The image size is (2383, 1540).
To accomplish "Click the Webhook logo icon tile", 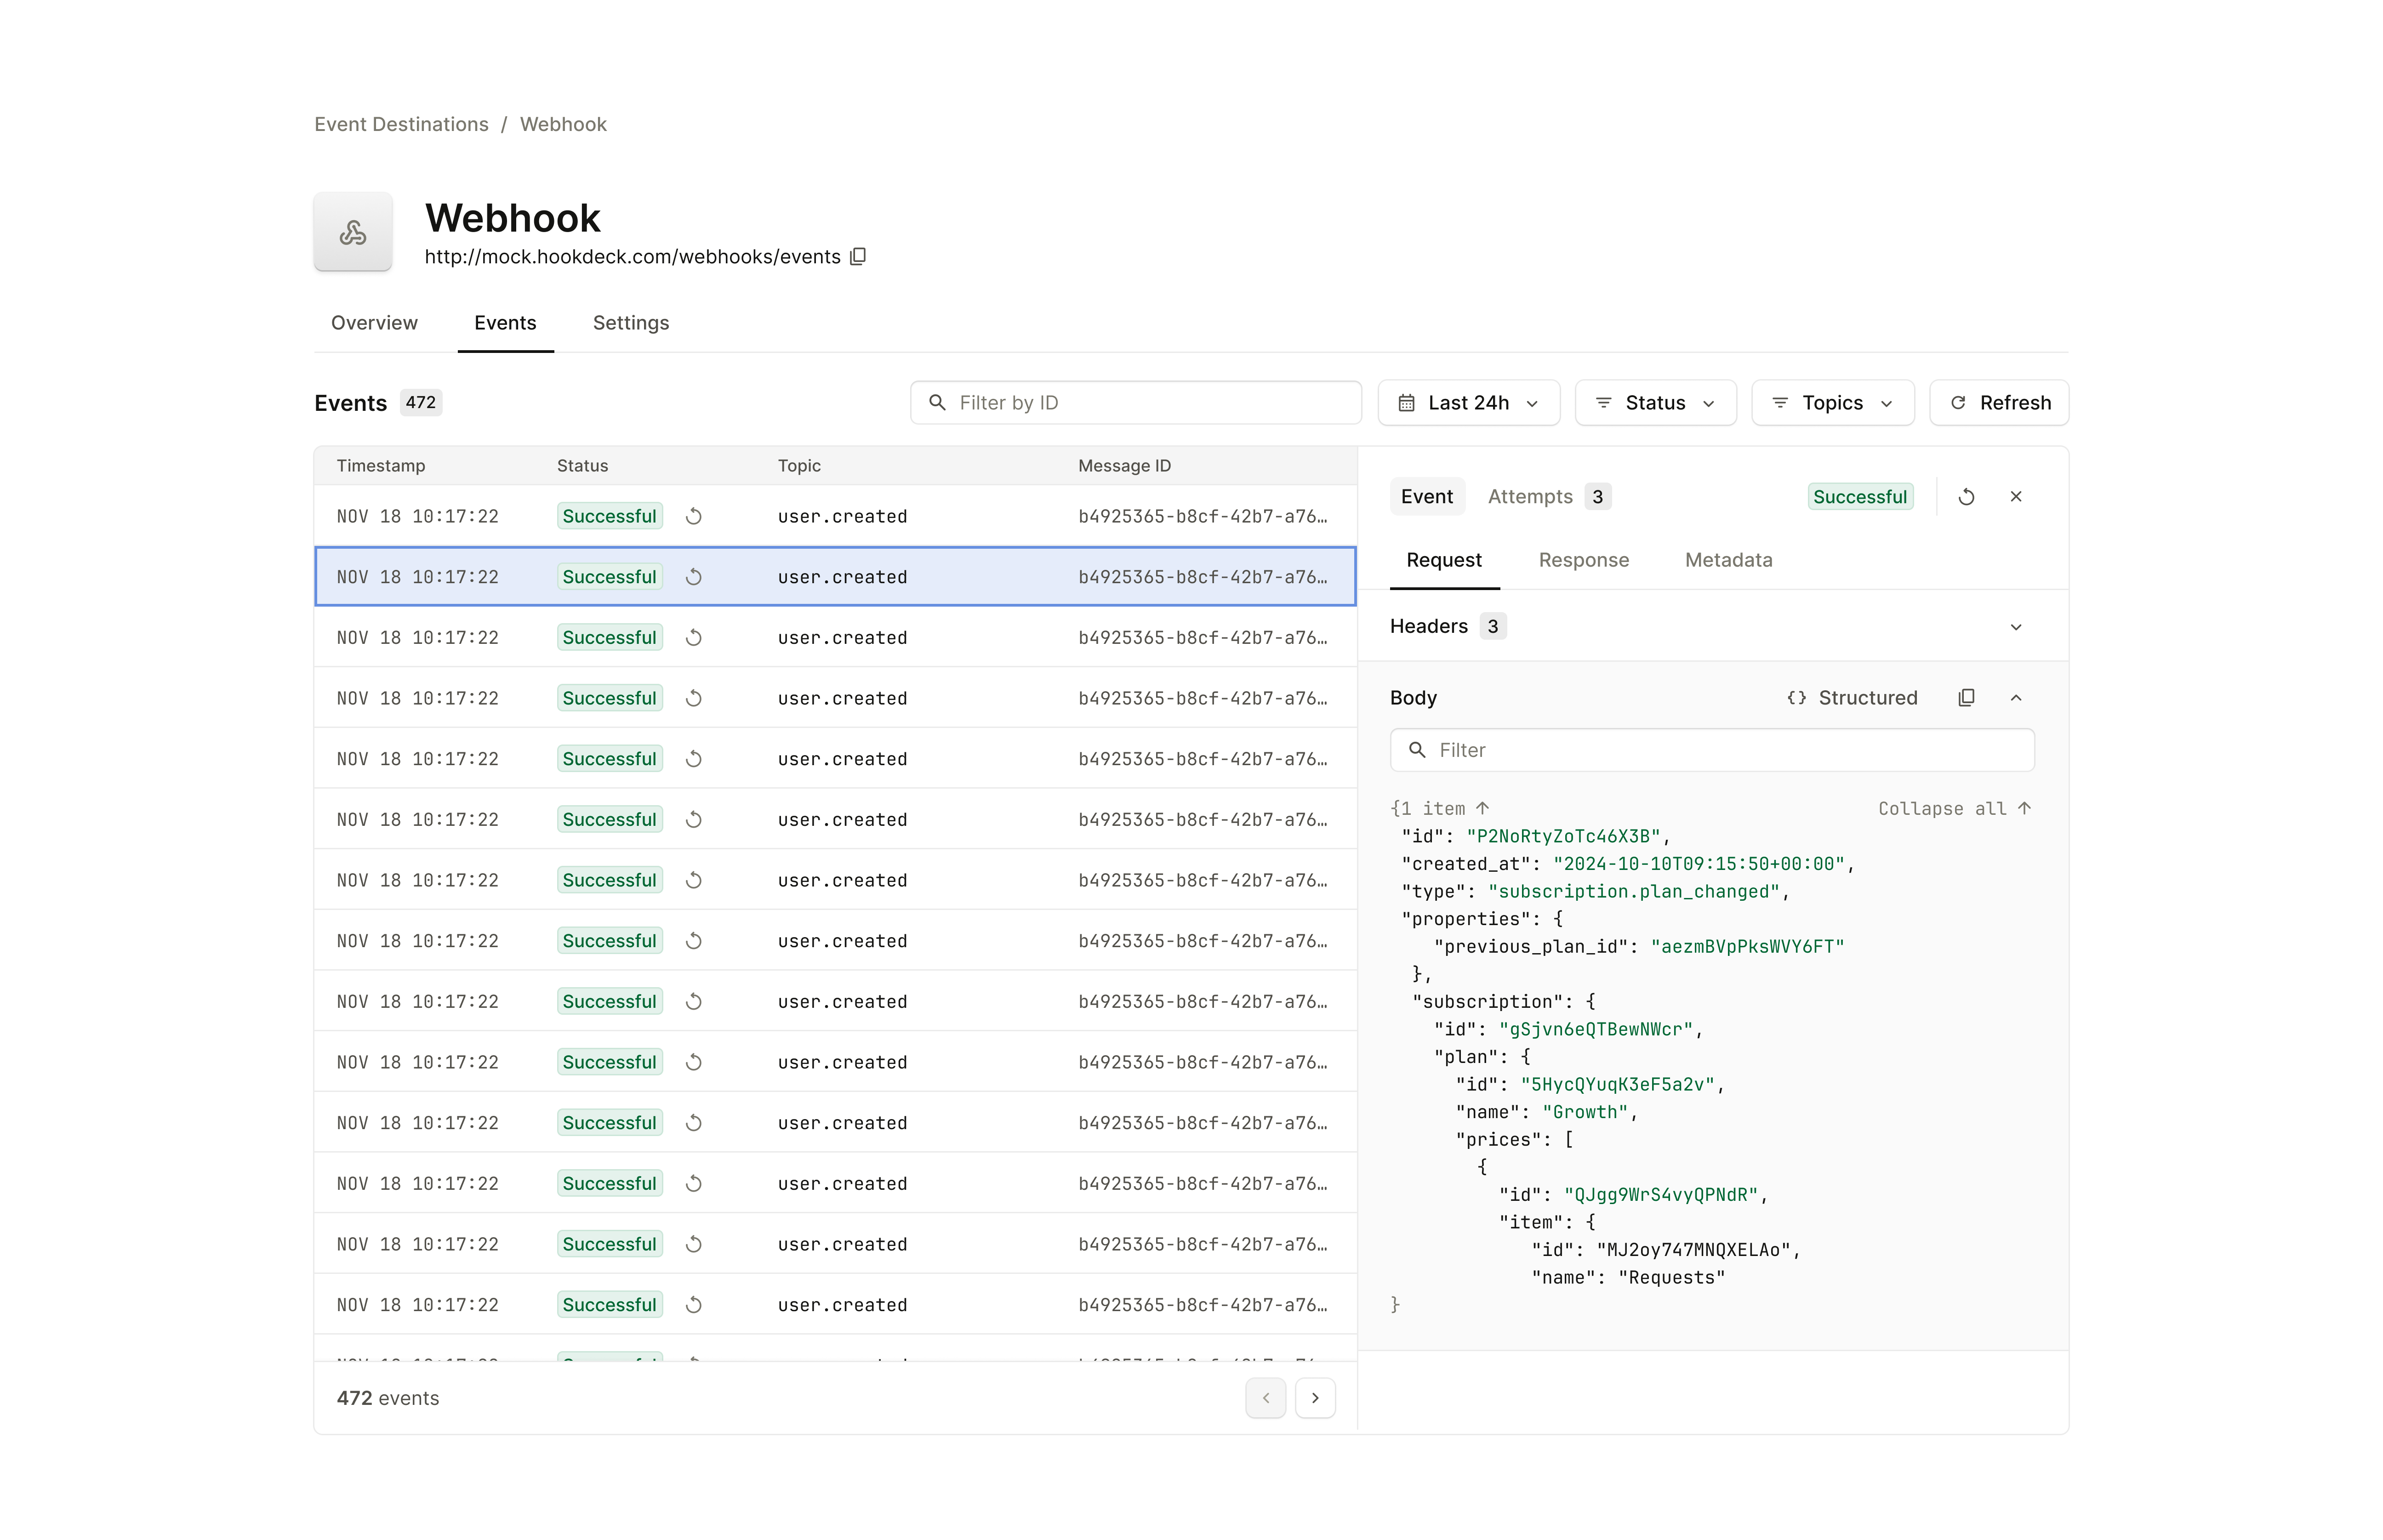I will (x=353, y=232).
